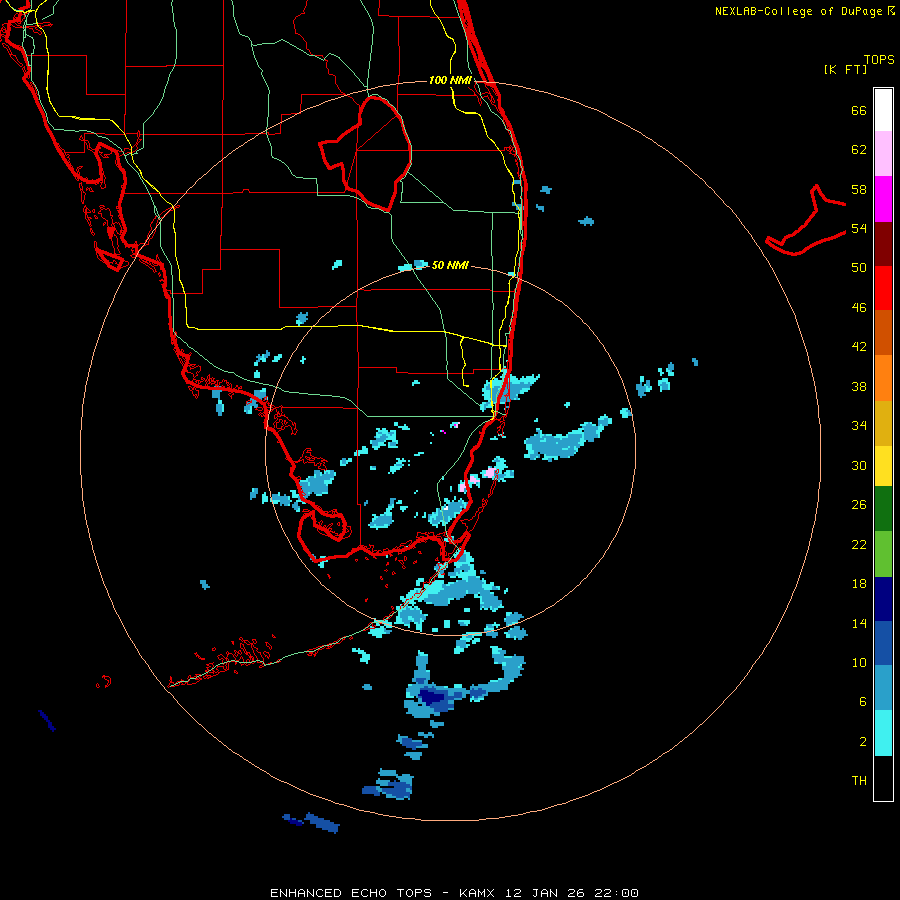Select the light orange legend swatch
The width and height of the screenshot is (900, 900).
883,378
